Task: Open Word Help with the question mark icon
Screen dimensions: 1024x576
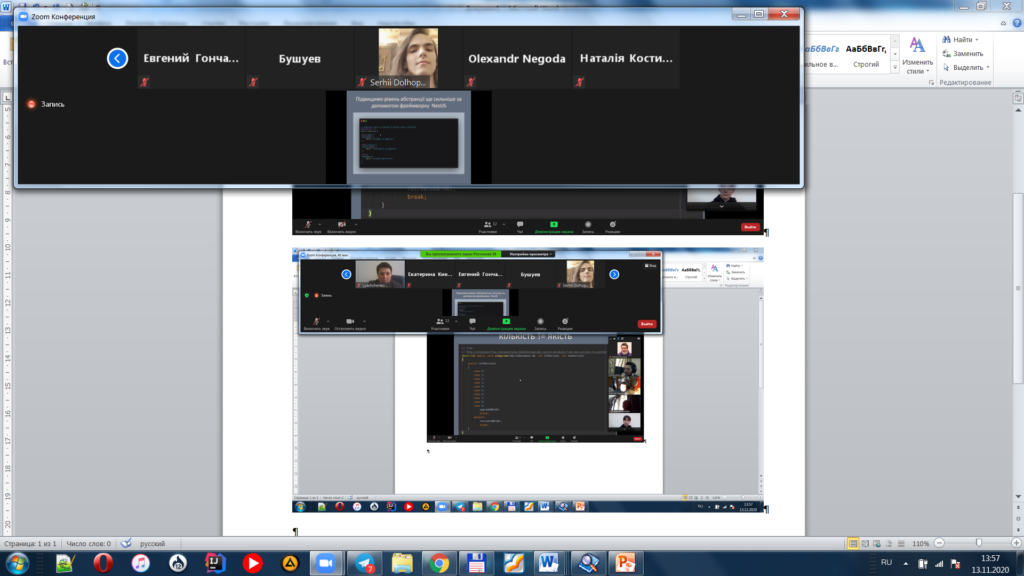Action: coord(1017,23)
